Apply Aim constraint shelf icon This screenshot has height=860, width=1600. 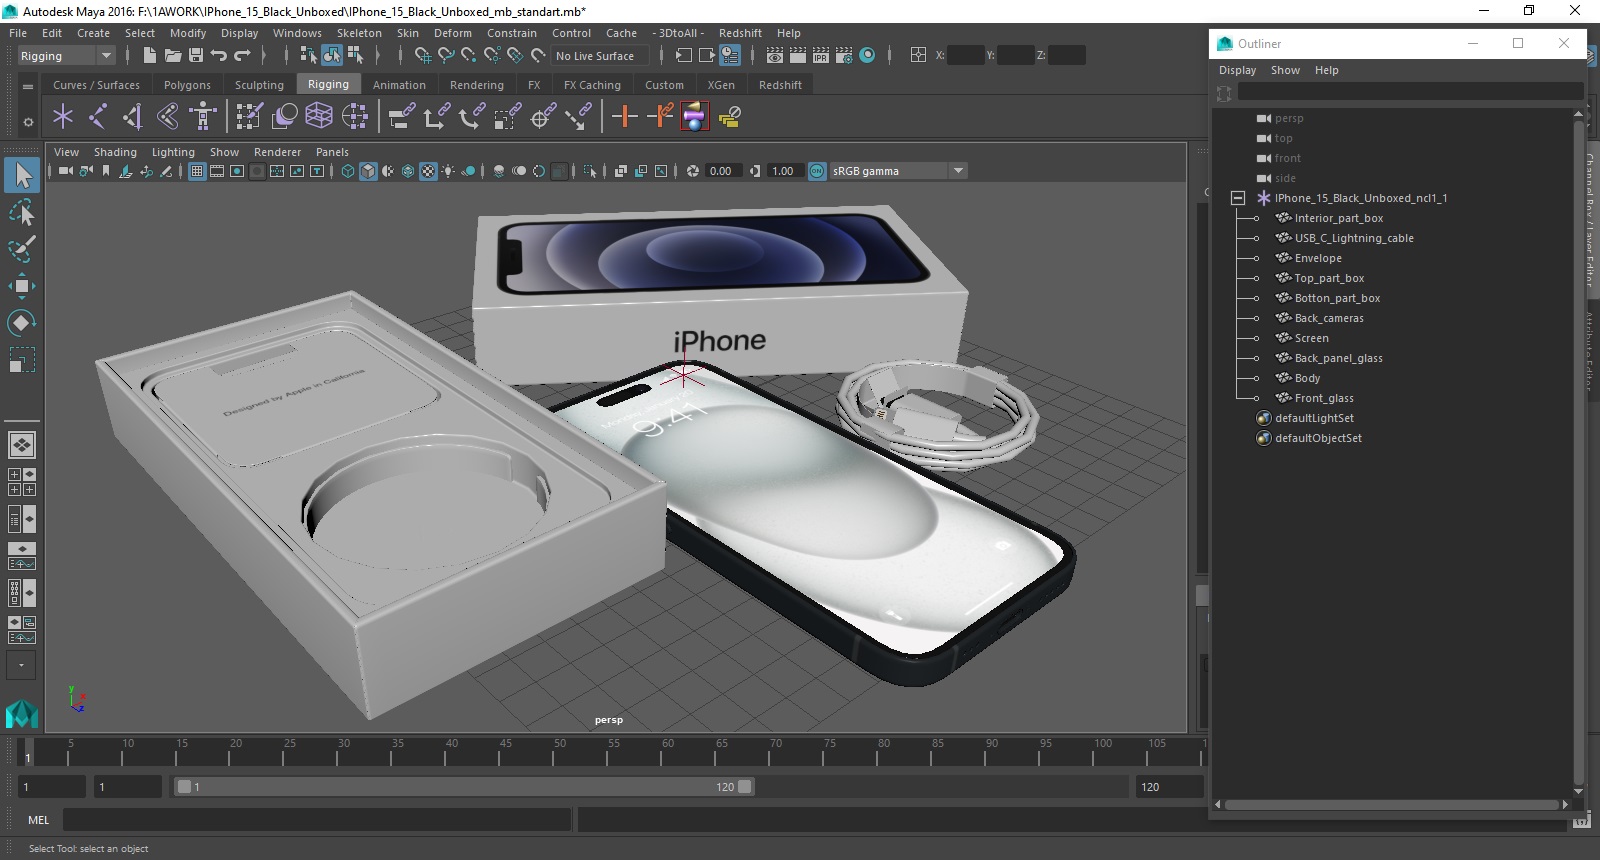click(543, 117)
